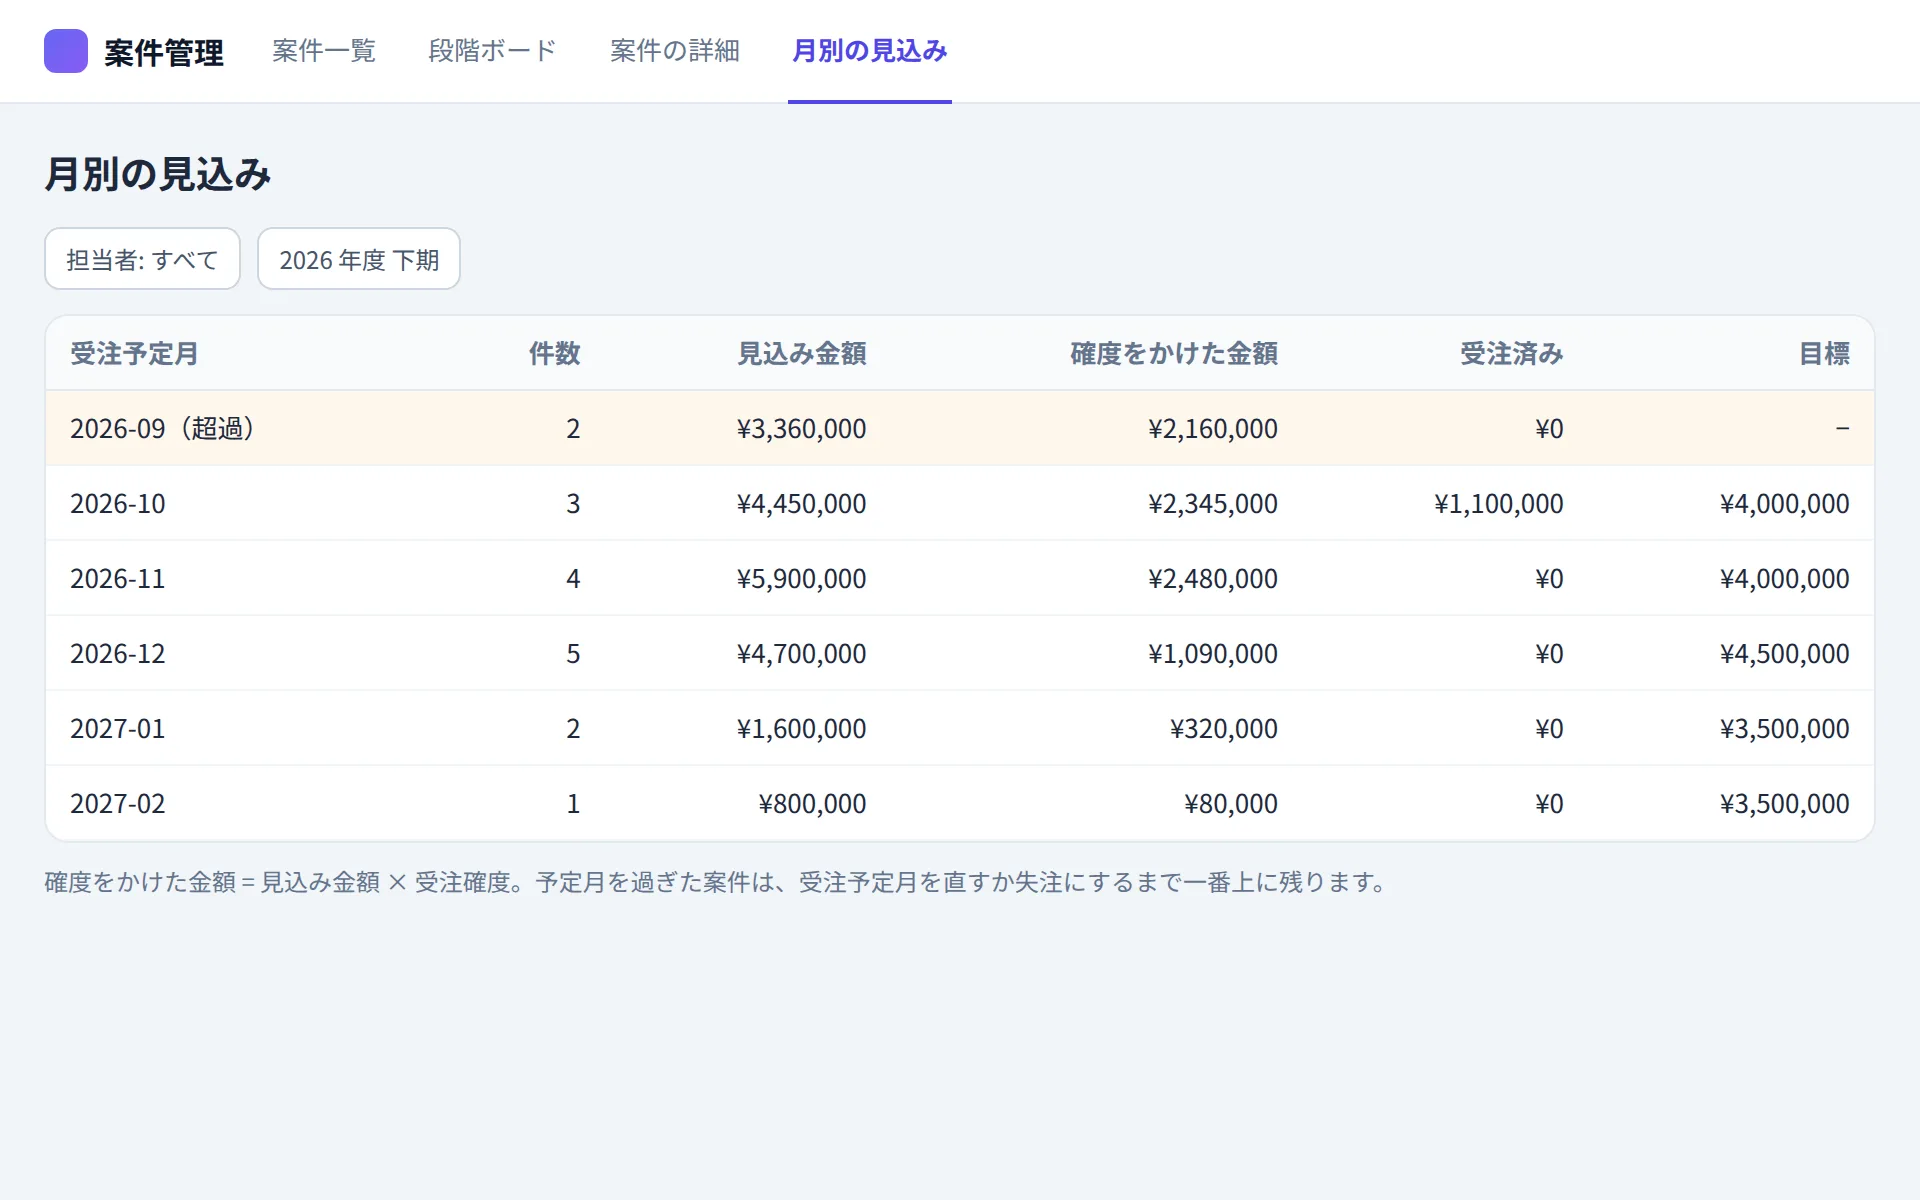Open the 案件一覧 tab
1920x1200 pixels.
[x=324, y=51]
